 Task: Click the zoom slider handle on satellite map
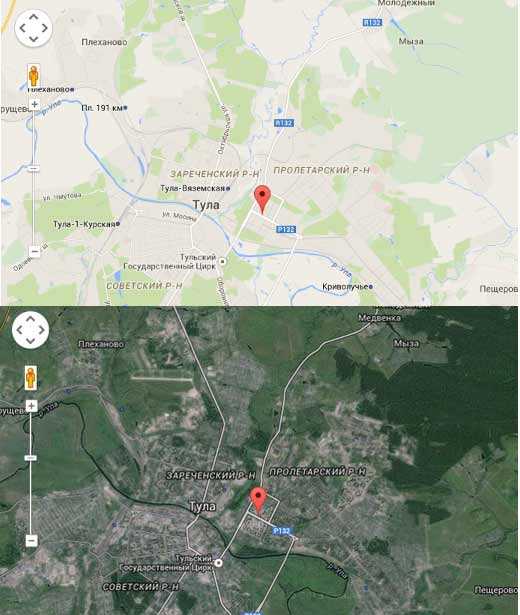click(x=31, y=458)
